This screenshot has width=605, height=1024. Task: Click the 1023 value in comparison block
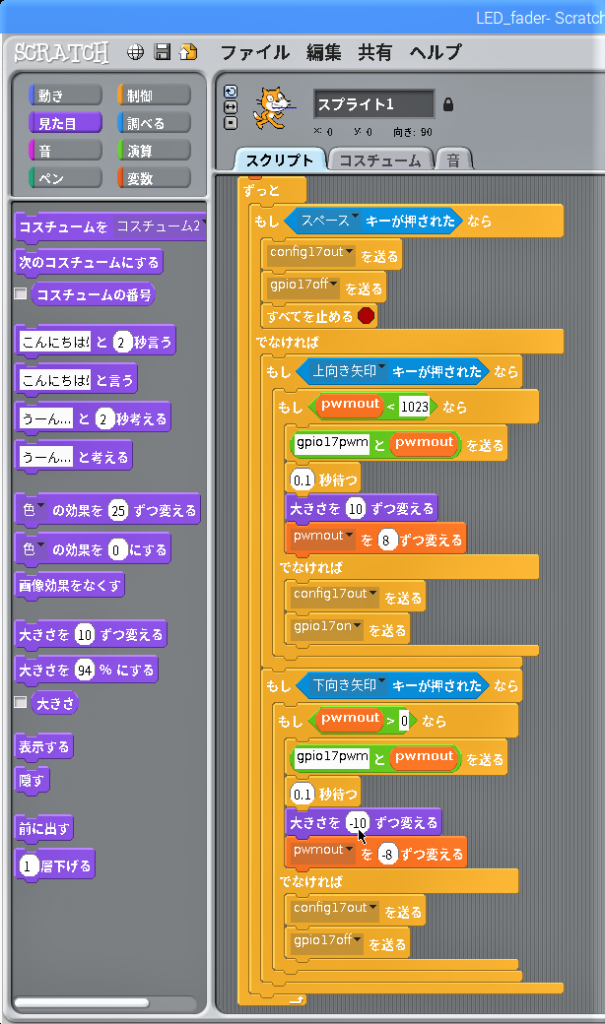point(414,407)
